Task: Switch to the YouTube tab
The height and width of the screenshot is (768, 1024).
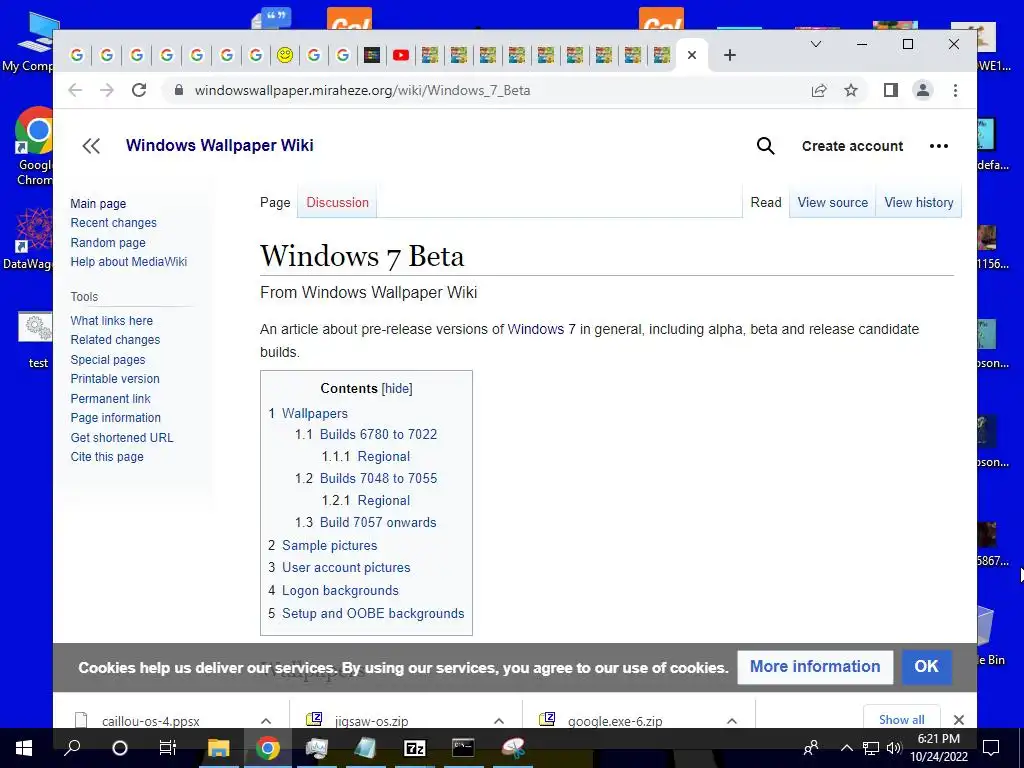Action: tap(400, 55)
